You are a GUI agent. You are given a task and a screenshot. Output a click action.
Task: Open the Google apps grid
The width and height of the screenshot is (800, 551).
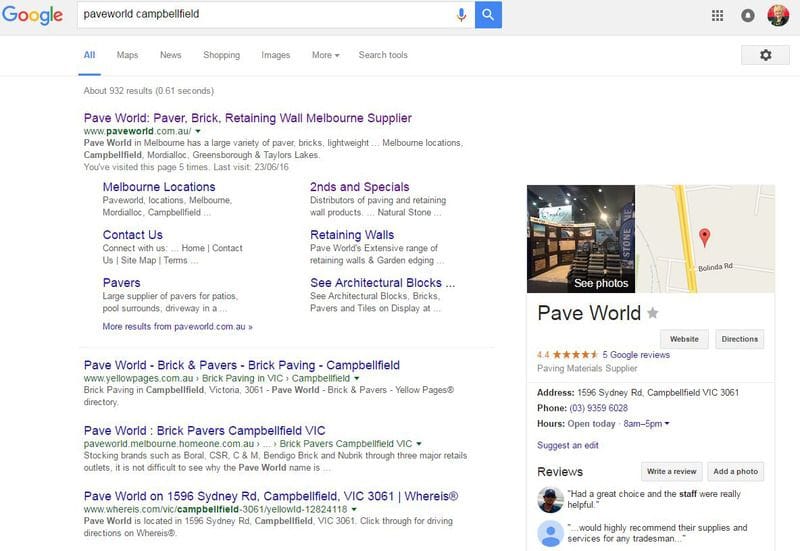tap(717, 15)
